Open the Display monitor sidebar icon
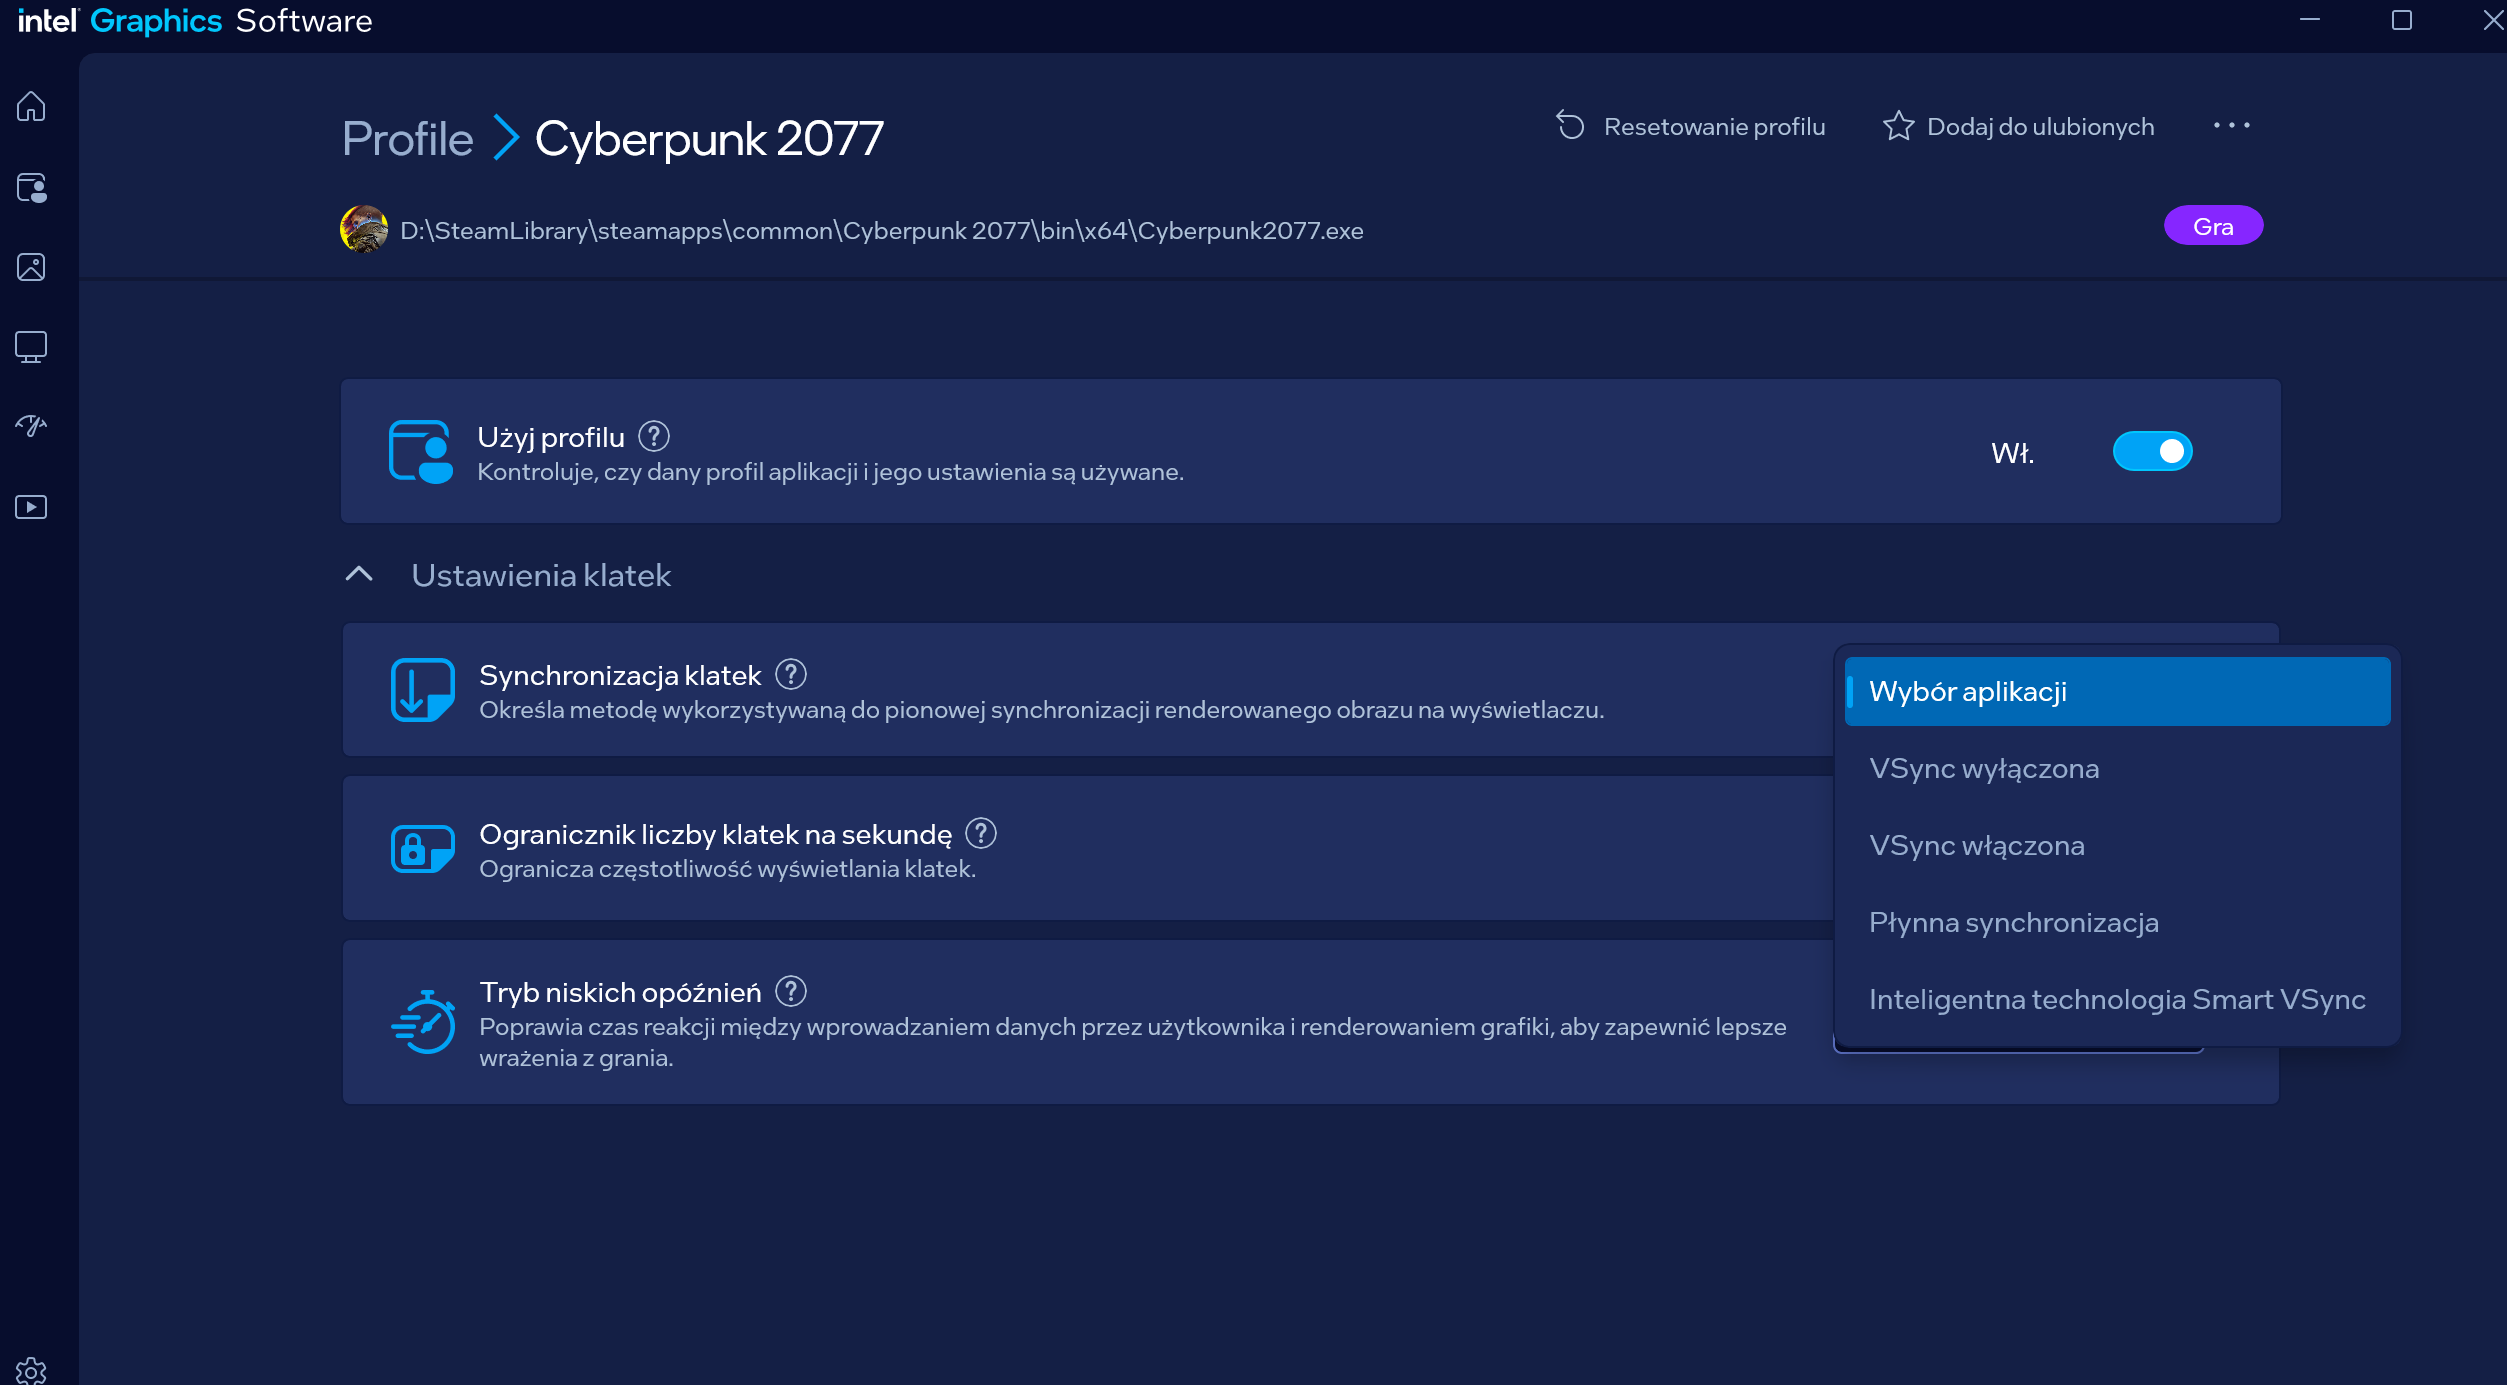The image size is (2507, 1385). click(31, 347)
